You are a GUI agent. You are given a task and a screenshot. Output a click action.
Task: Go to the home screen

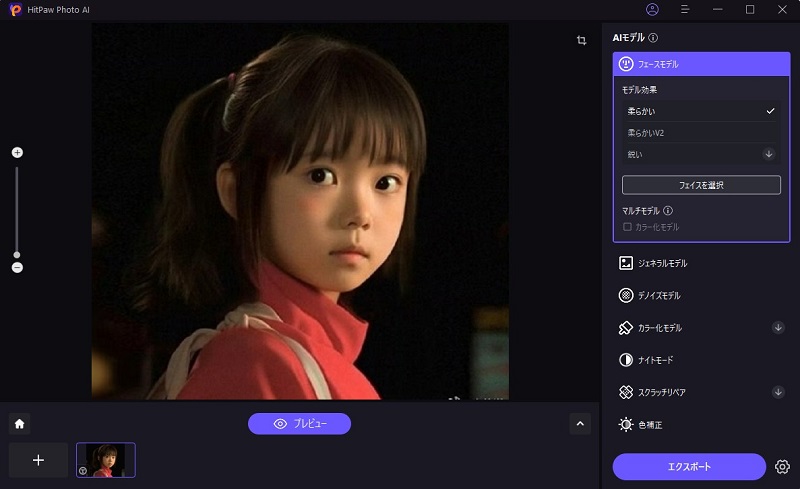click(19, 424)
